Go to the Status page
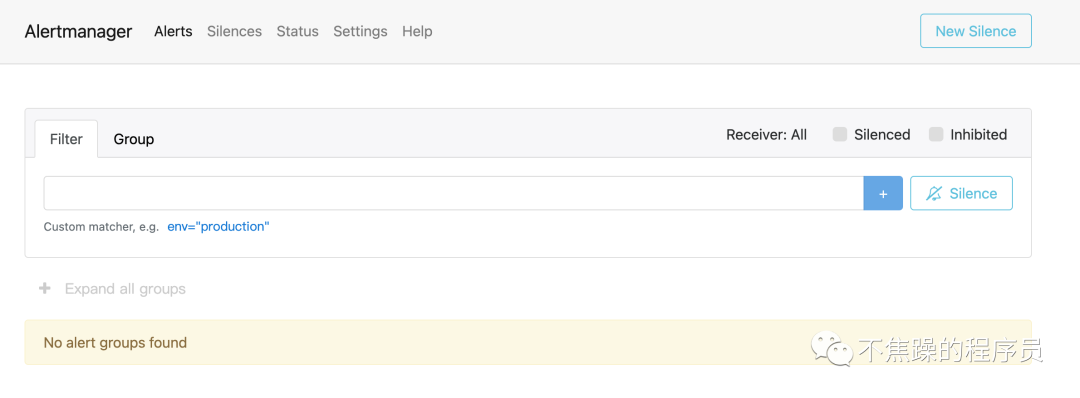 click(298, 31)
